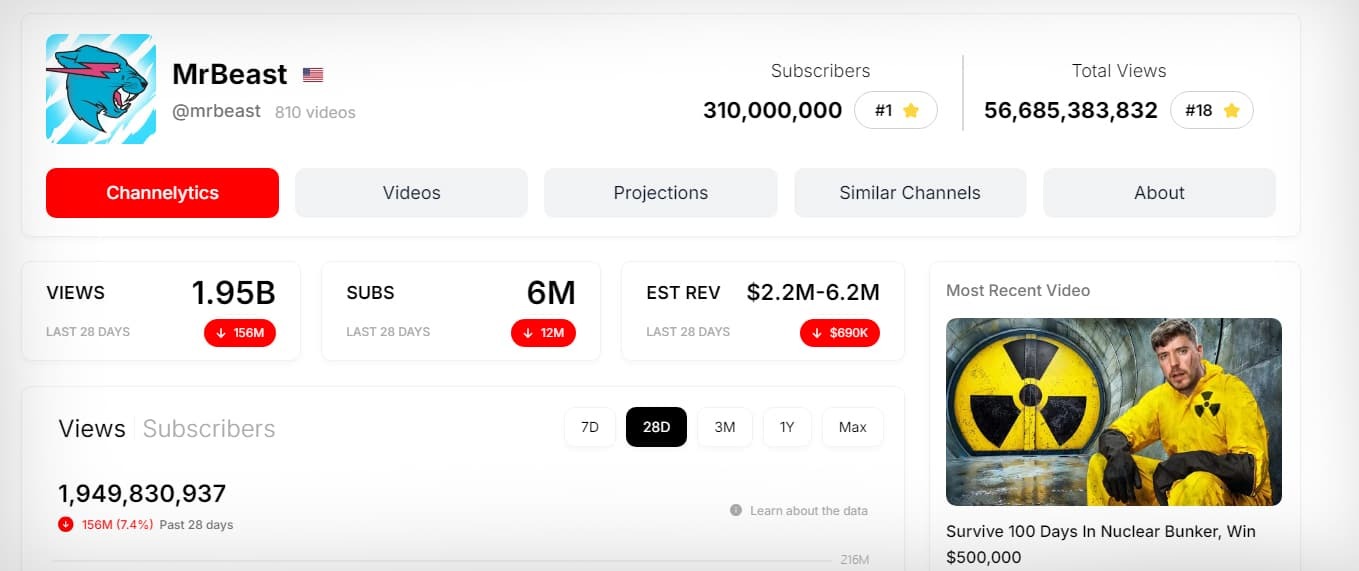Click the MrBeast channel avatar logo
Image resolution: width=1359 pixels, height=571 pixels.
pos(101,89)
